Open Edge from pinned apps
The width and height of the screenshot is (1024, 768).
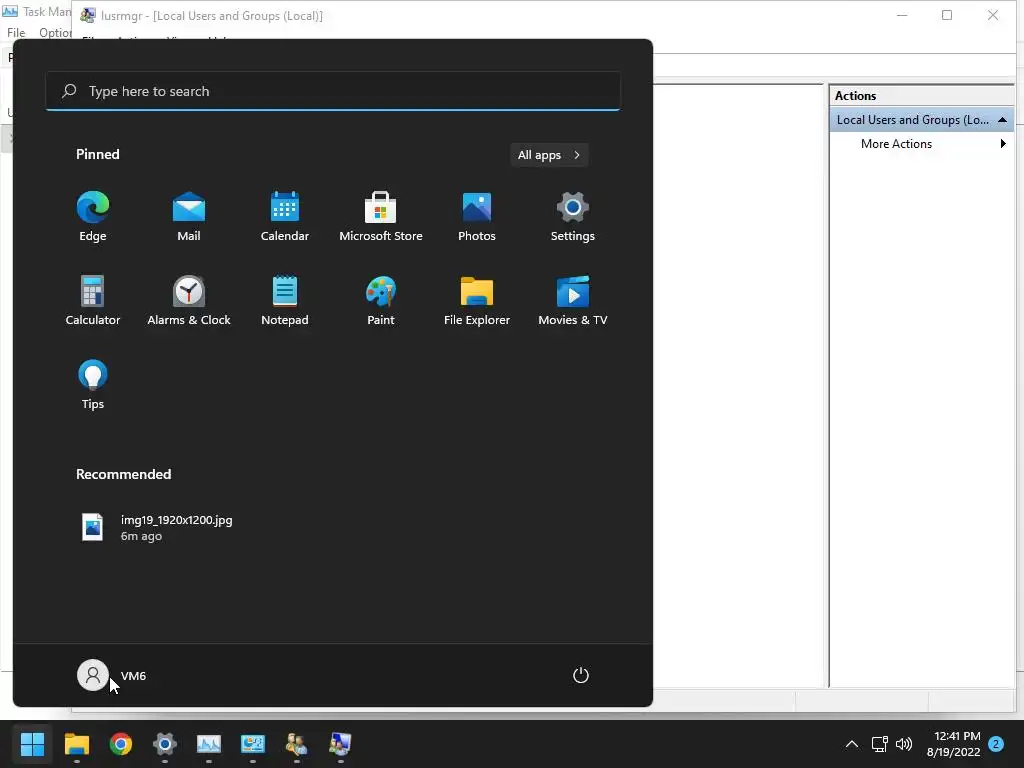(x=93, y=216)
